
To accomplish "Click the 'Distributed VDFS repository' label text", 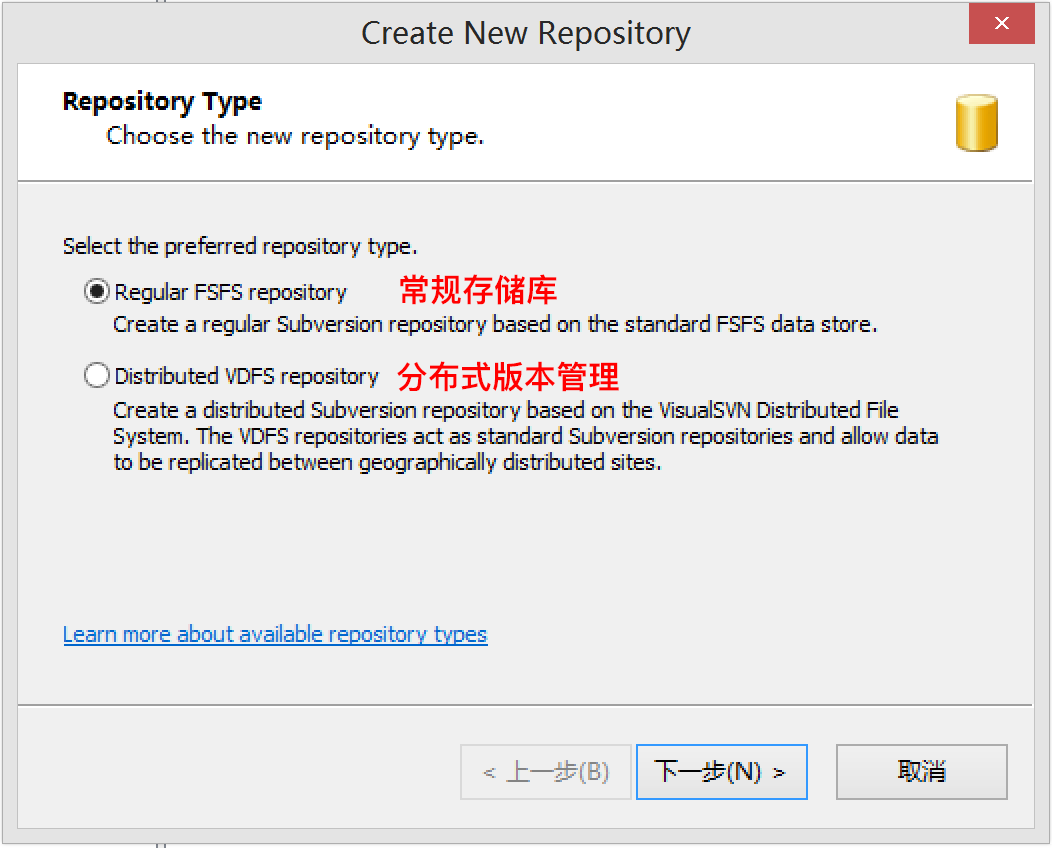I will tap(247, 376).
